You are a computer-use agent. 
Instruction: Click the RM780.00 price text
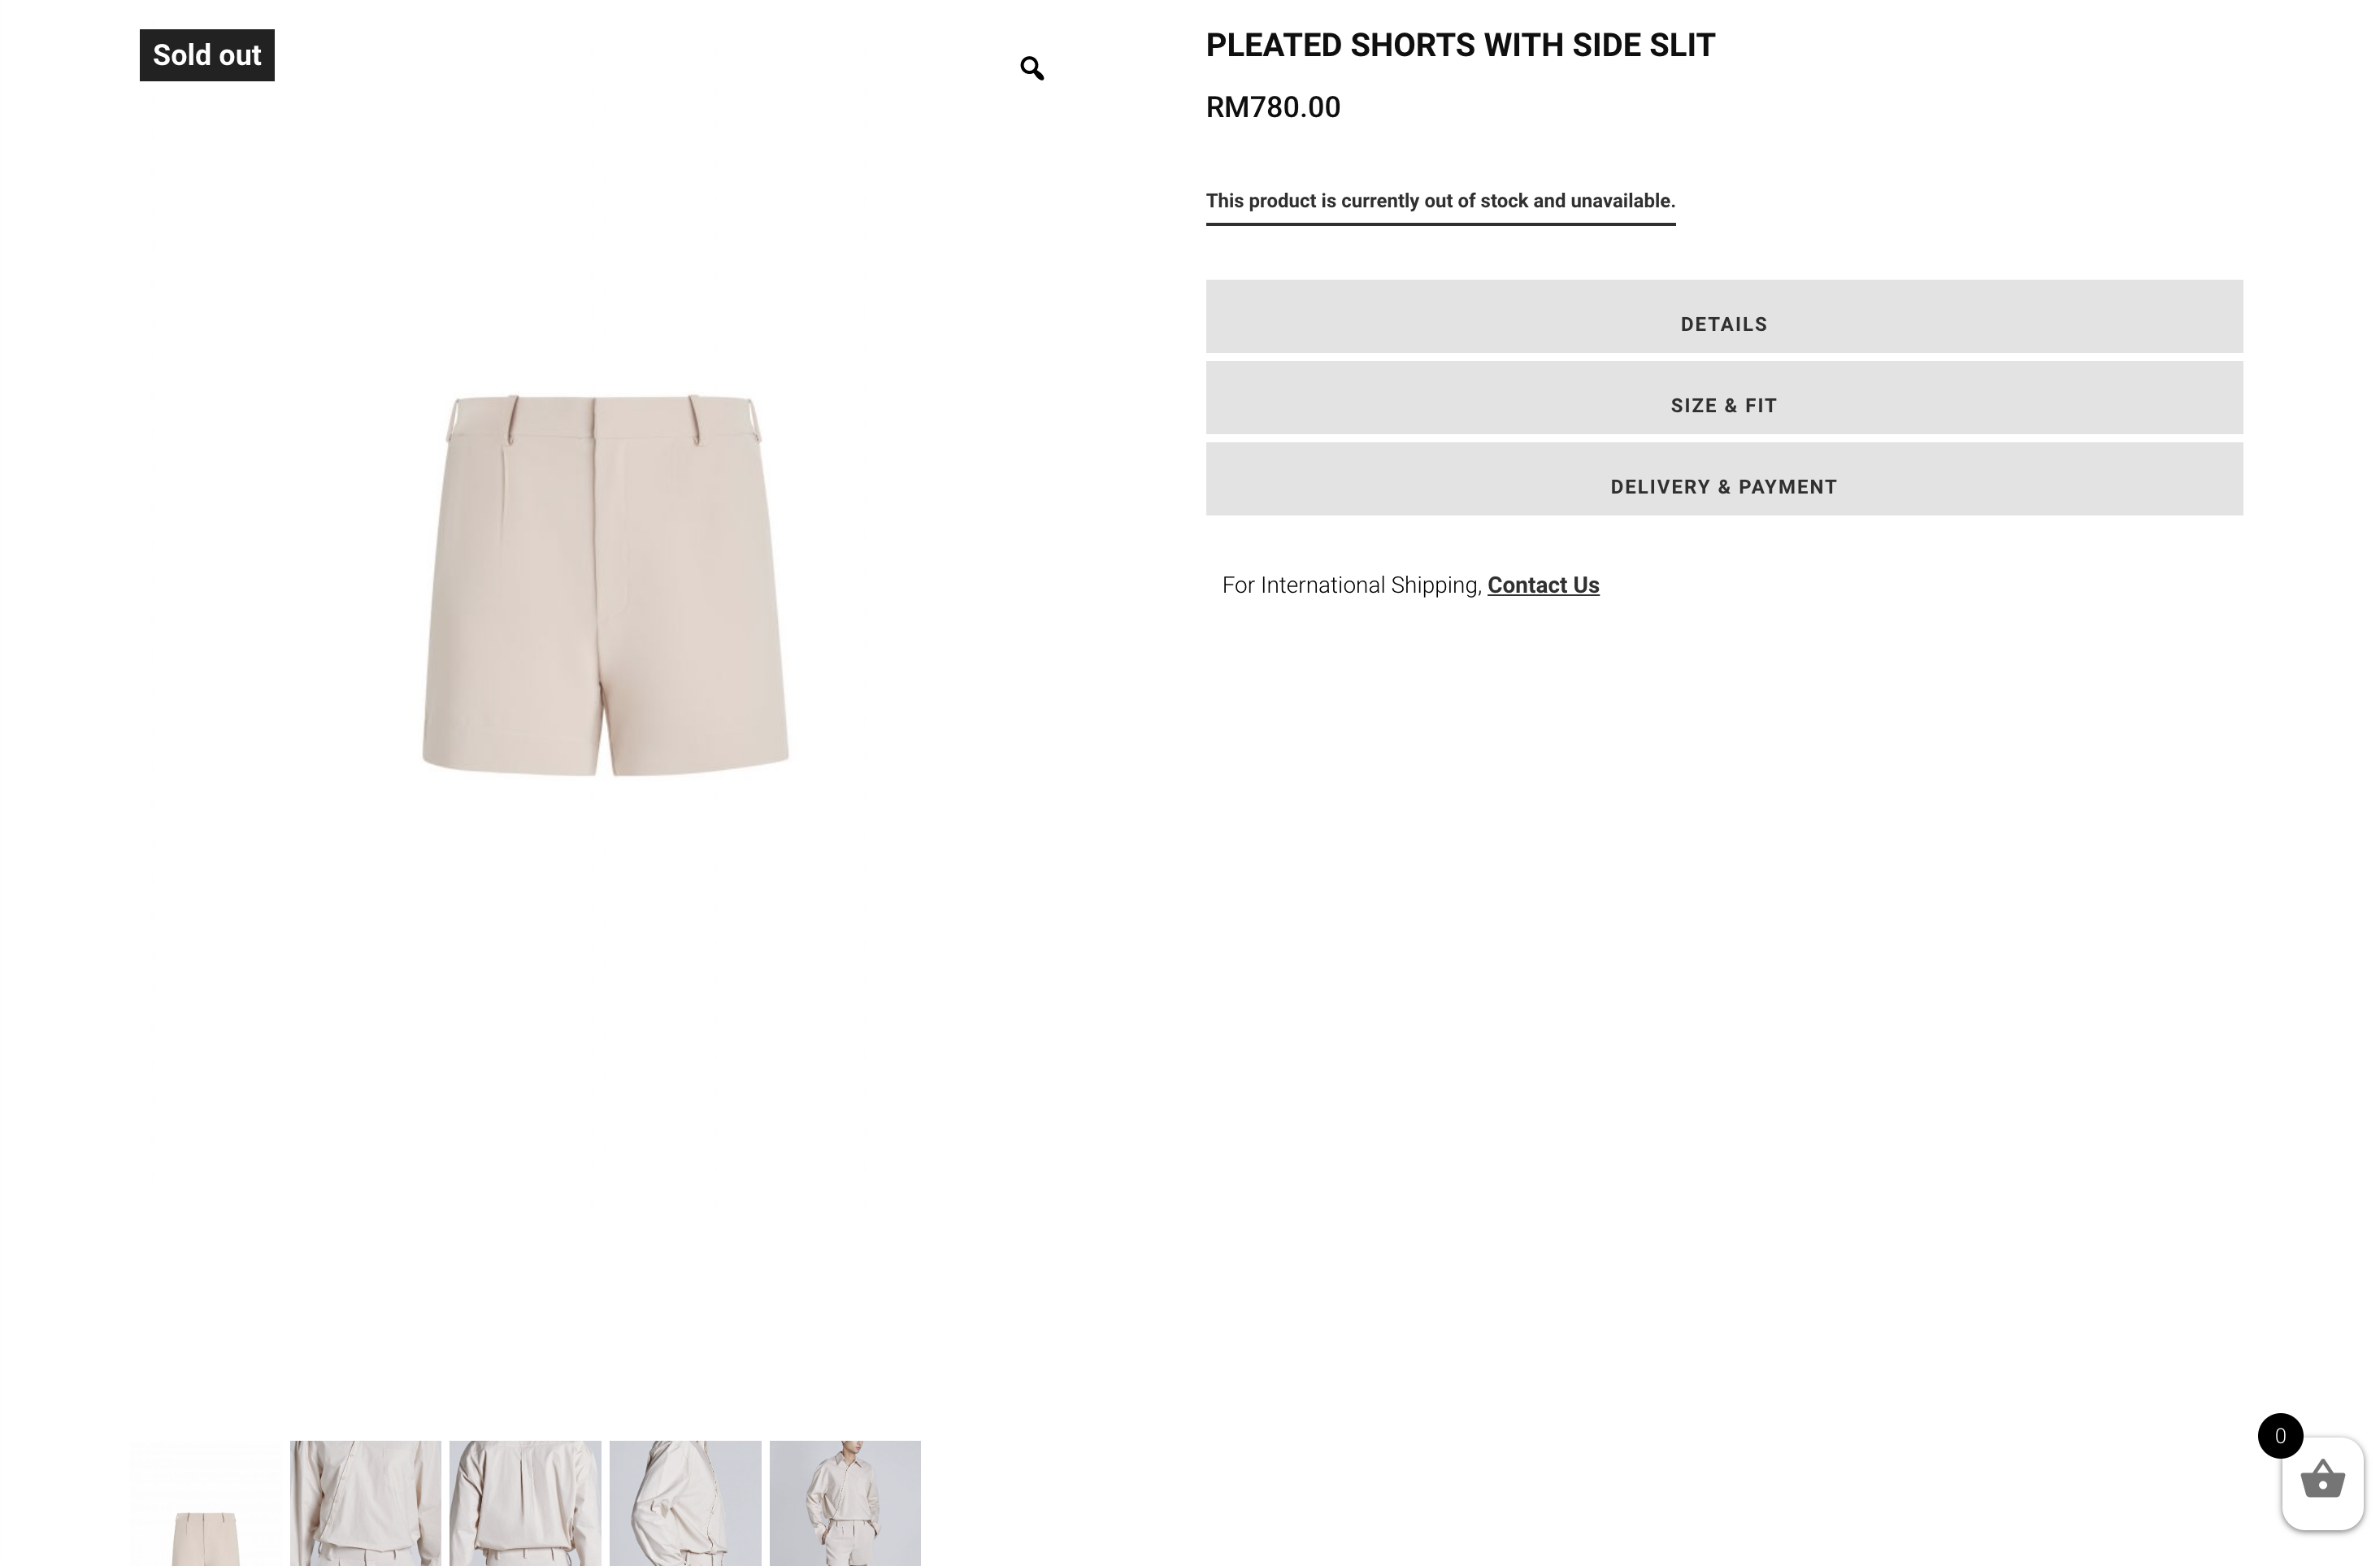(1273, 107)
